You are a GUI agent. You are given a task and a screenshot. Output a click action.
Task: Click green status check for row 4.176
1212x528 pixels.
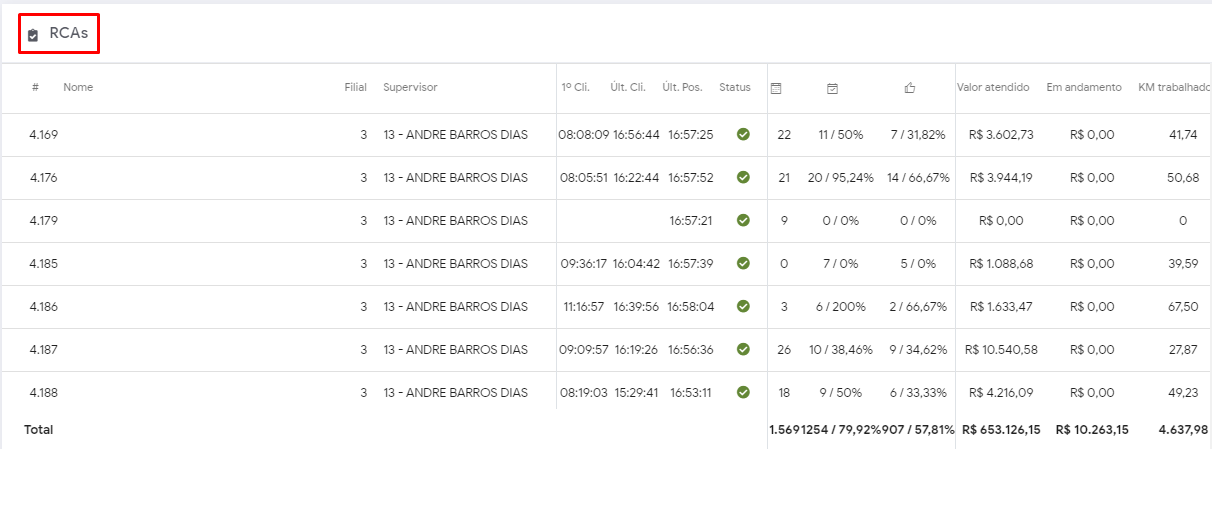743,177
